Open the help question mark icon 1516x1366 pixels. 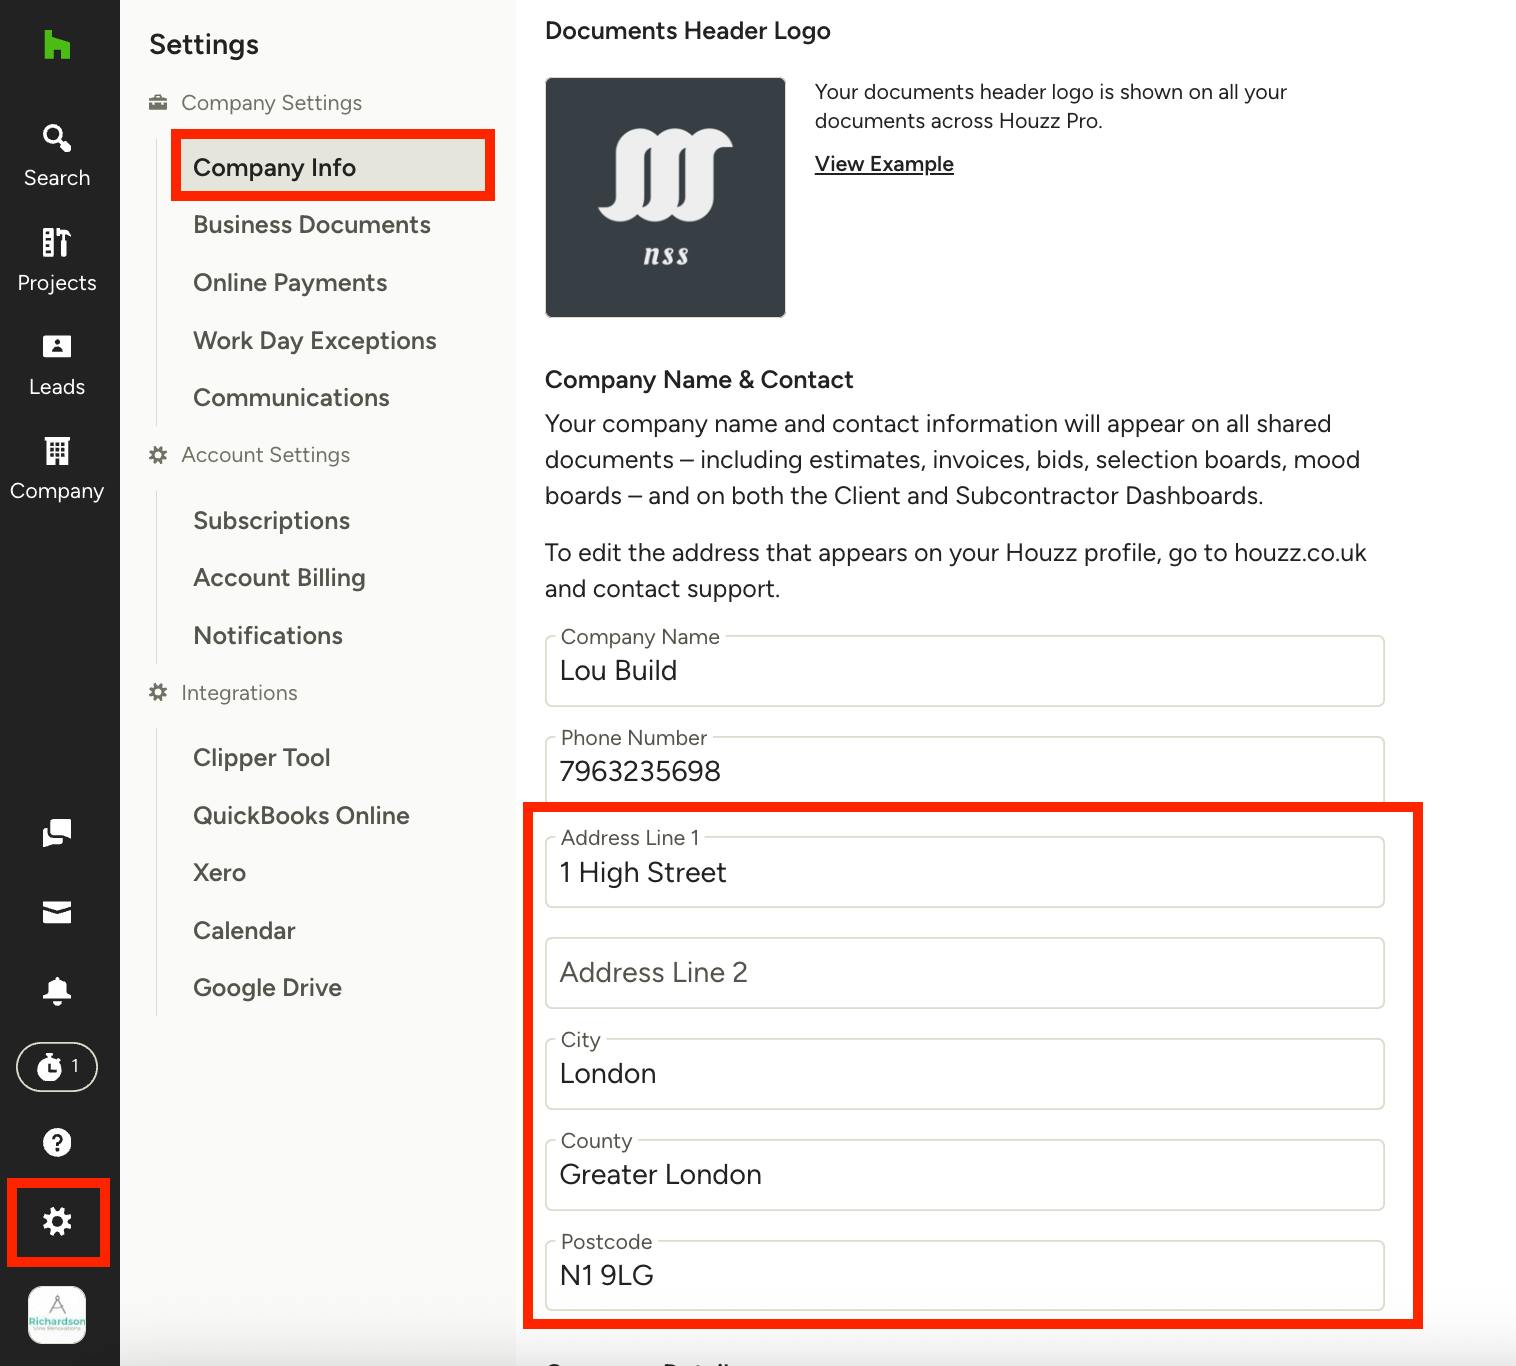click(57, 1142)
